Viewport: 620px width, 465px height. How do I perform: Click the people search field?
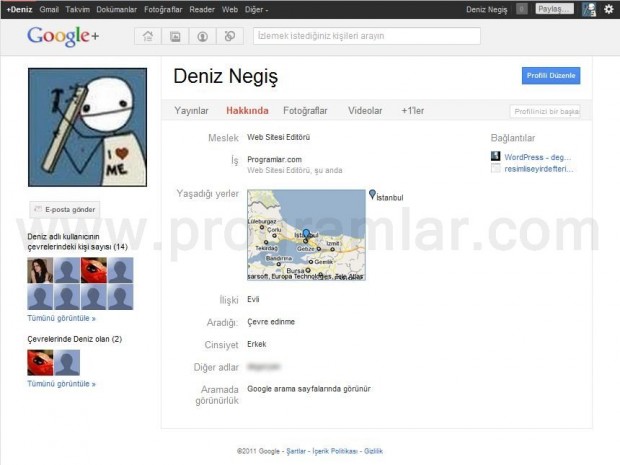click(367, 36)
